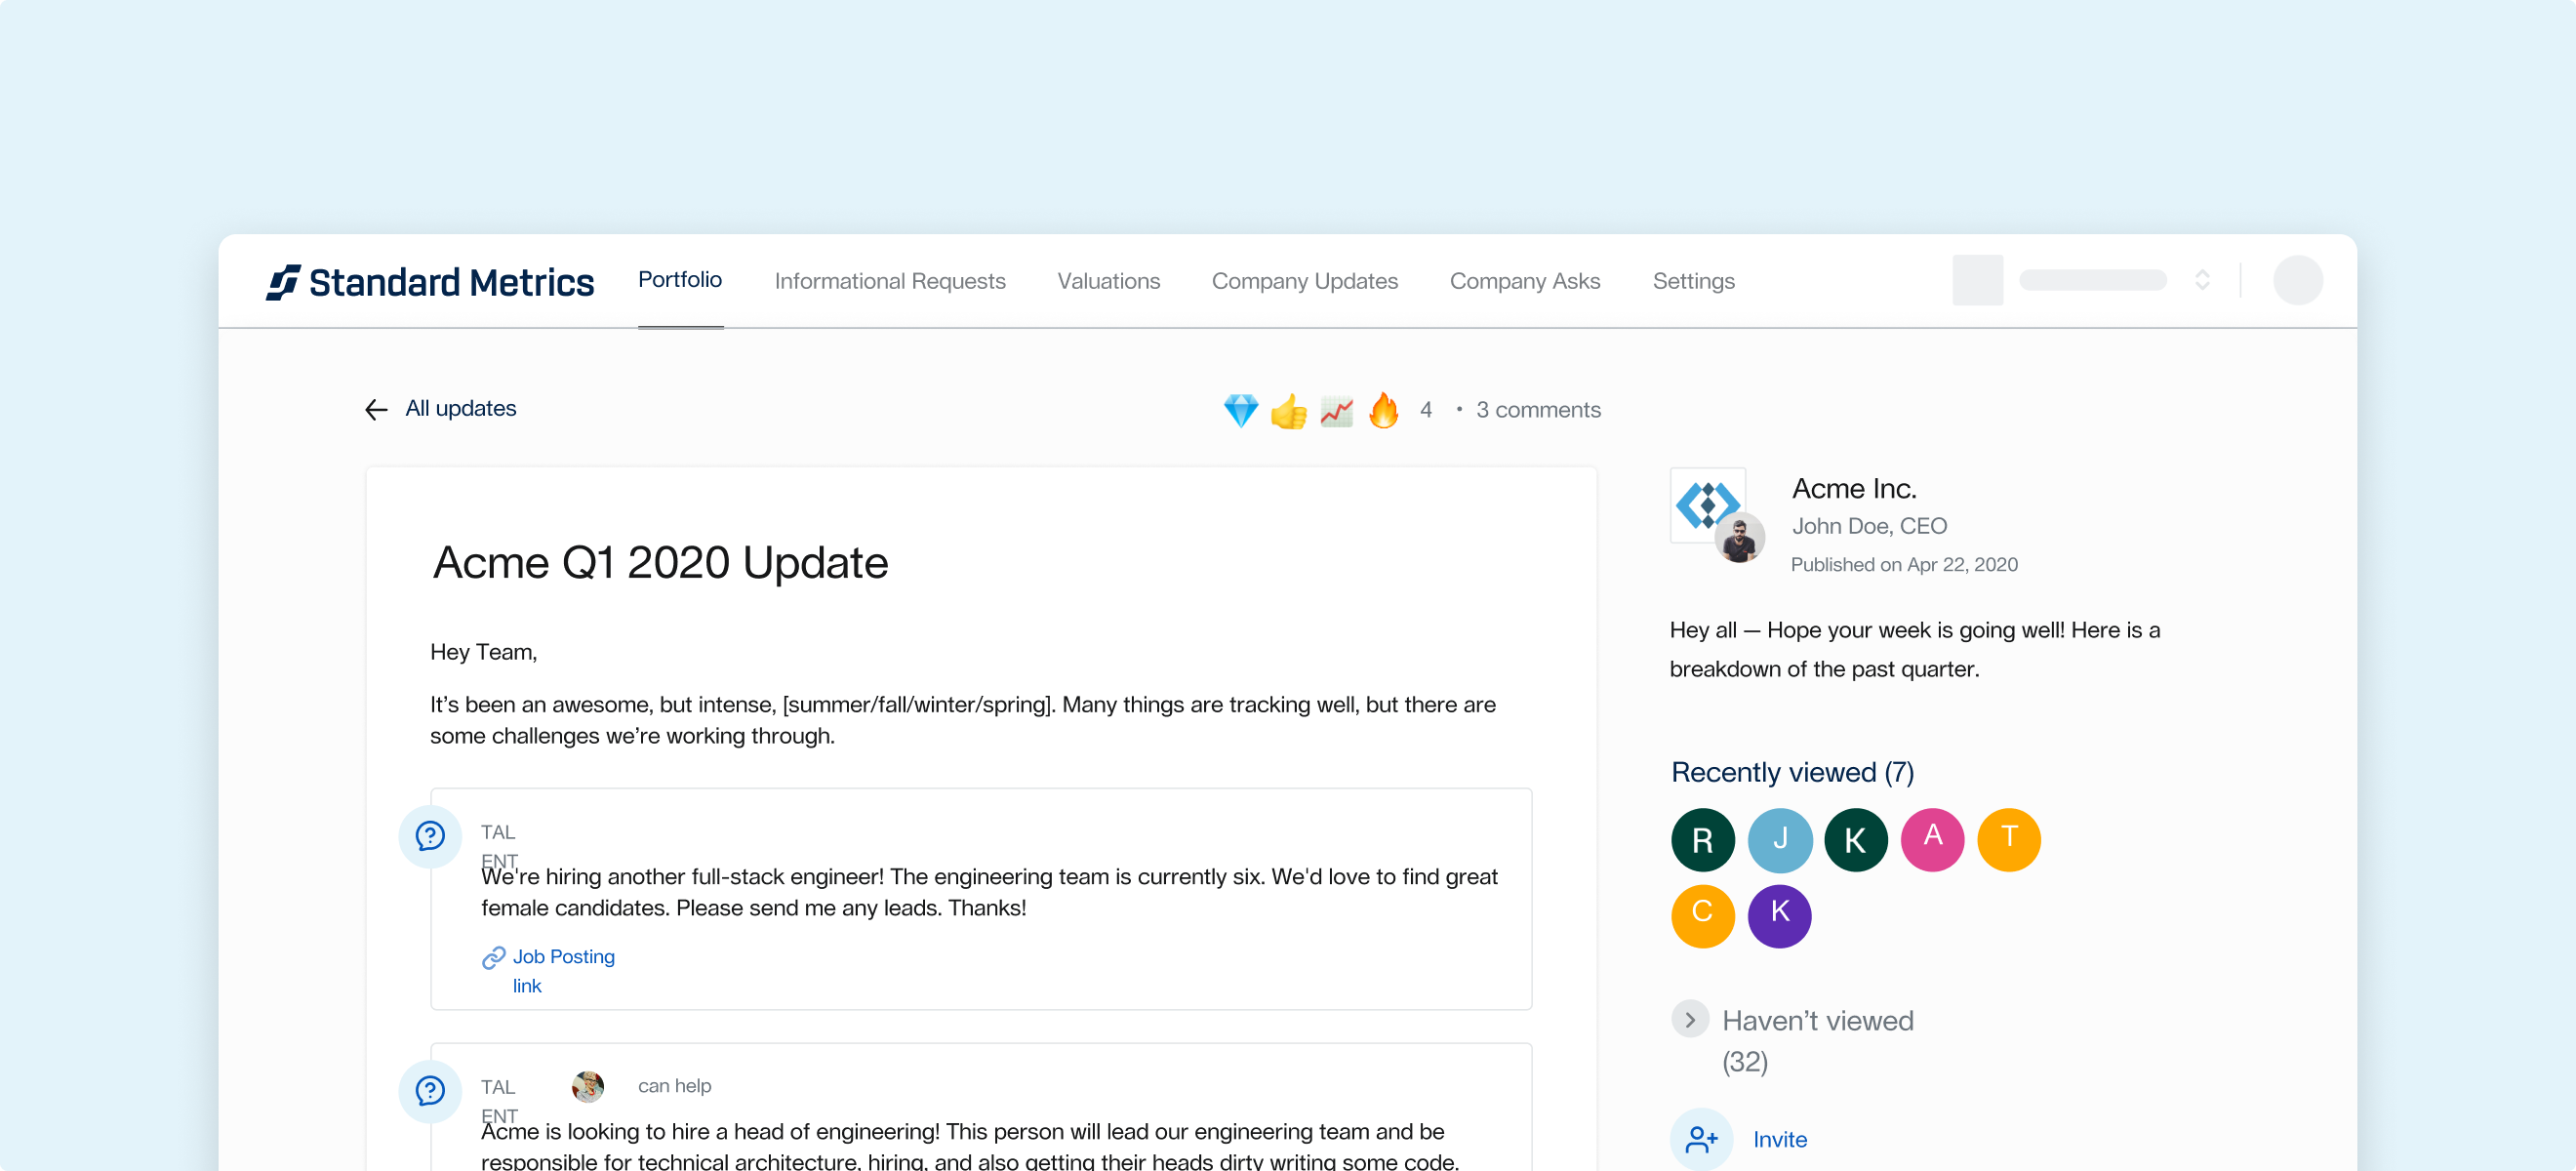Click the Acme Q1 2020 Update title
This screenshot has width=2576, height=1171.
point(660,562)
